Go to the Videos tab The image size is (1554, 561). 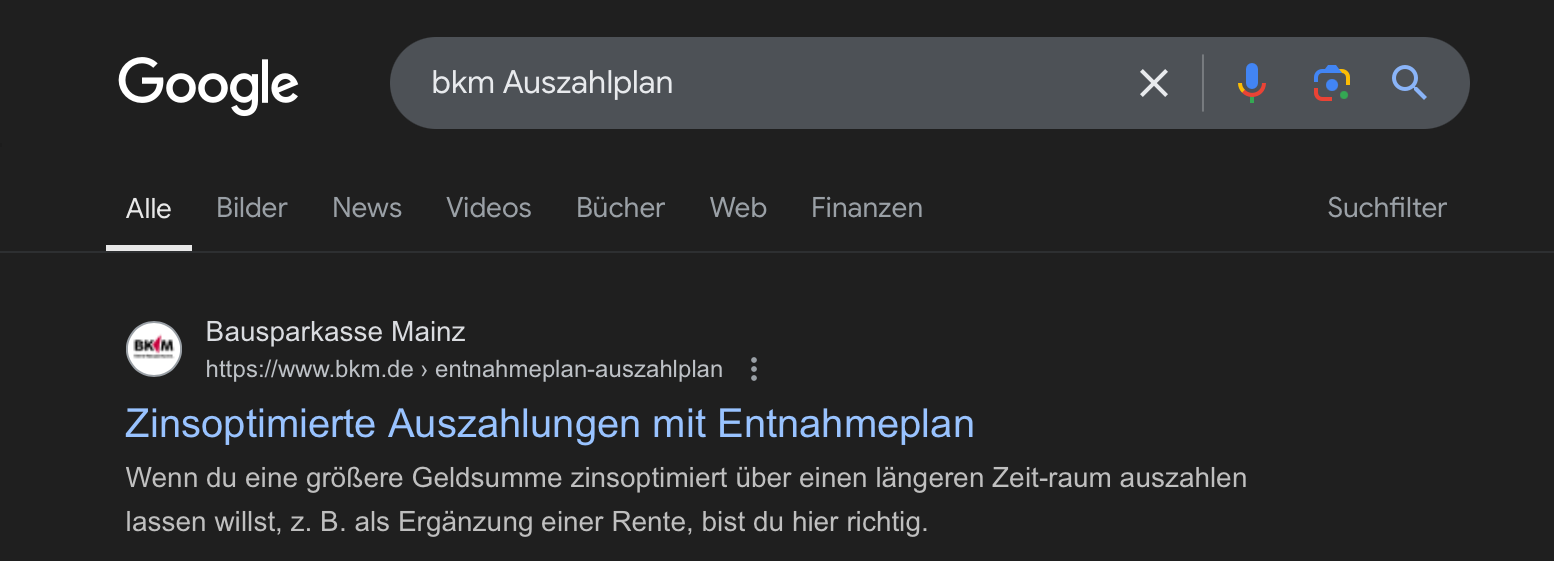click(489, 208)
